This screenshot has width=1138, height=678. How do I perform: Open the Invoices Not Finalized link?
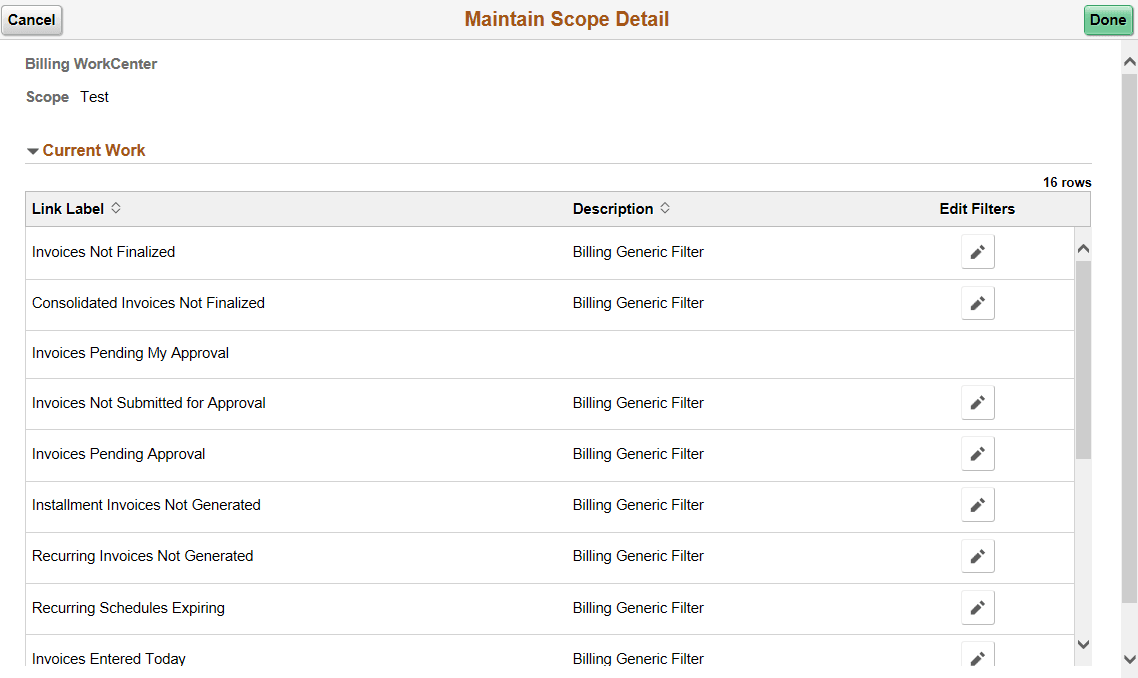point(103,251)
